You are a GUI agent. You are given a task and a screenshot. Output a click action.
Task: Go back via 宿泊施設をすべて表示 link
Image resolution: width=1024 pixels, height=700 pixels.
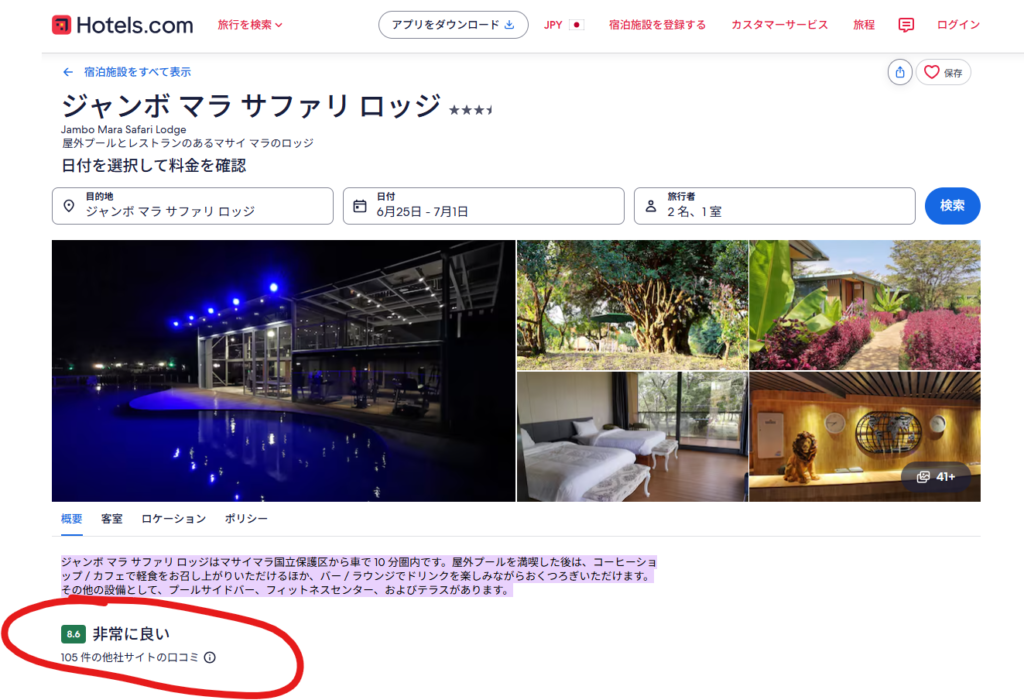(x=137, y=72)
